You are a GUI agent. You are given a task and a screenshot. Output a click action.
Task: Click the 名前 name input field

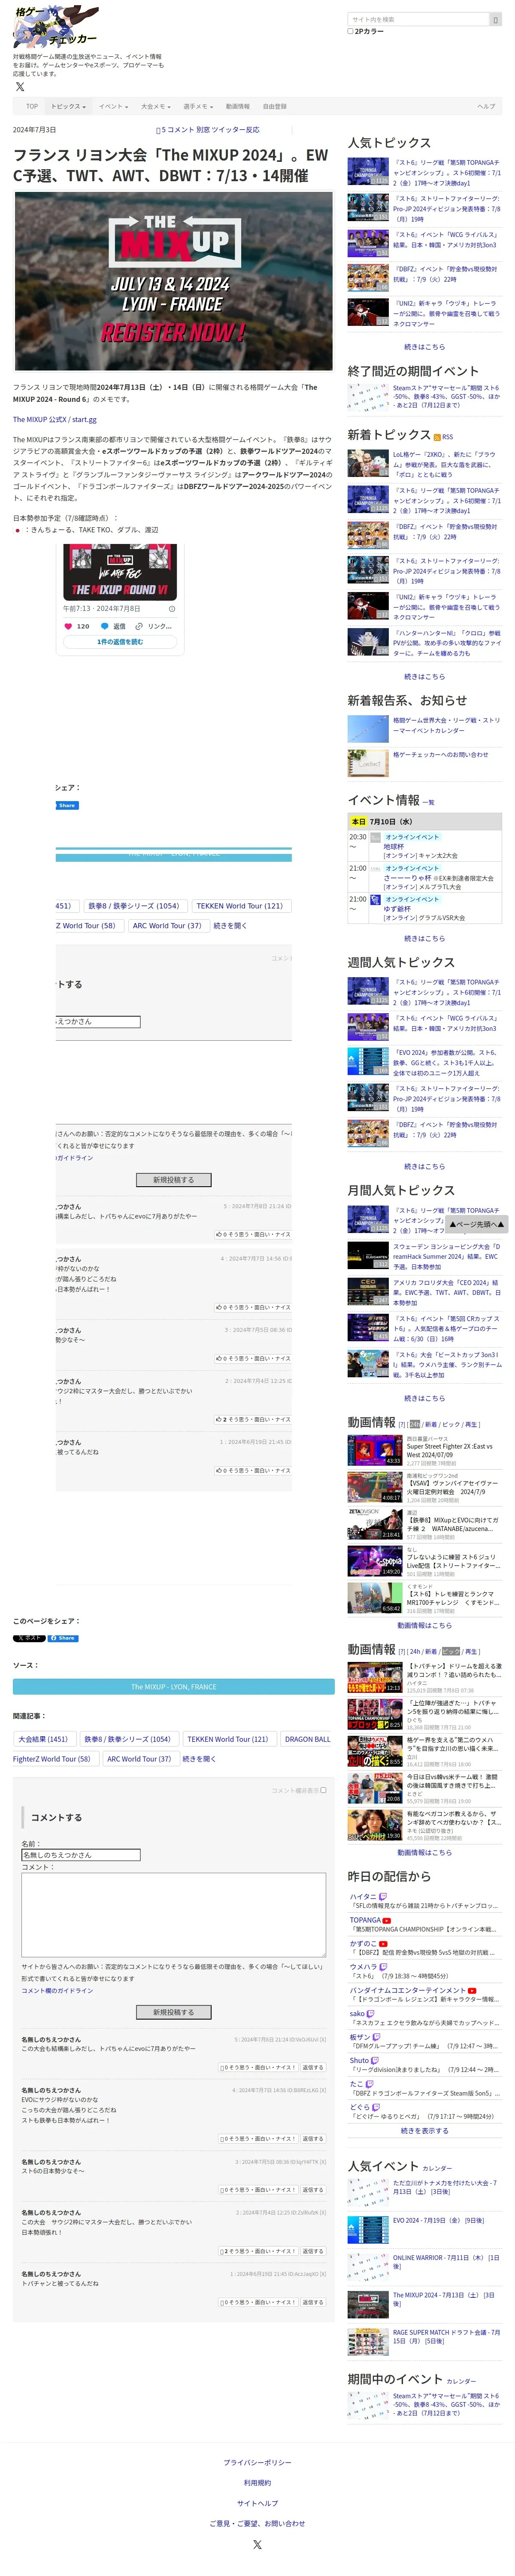[81, 1855]
